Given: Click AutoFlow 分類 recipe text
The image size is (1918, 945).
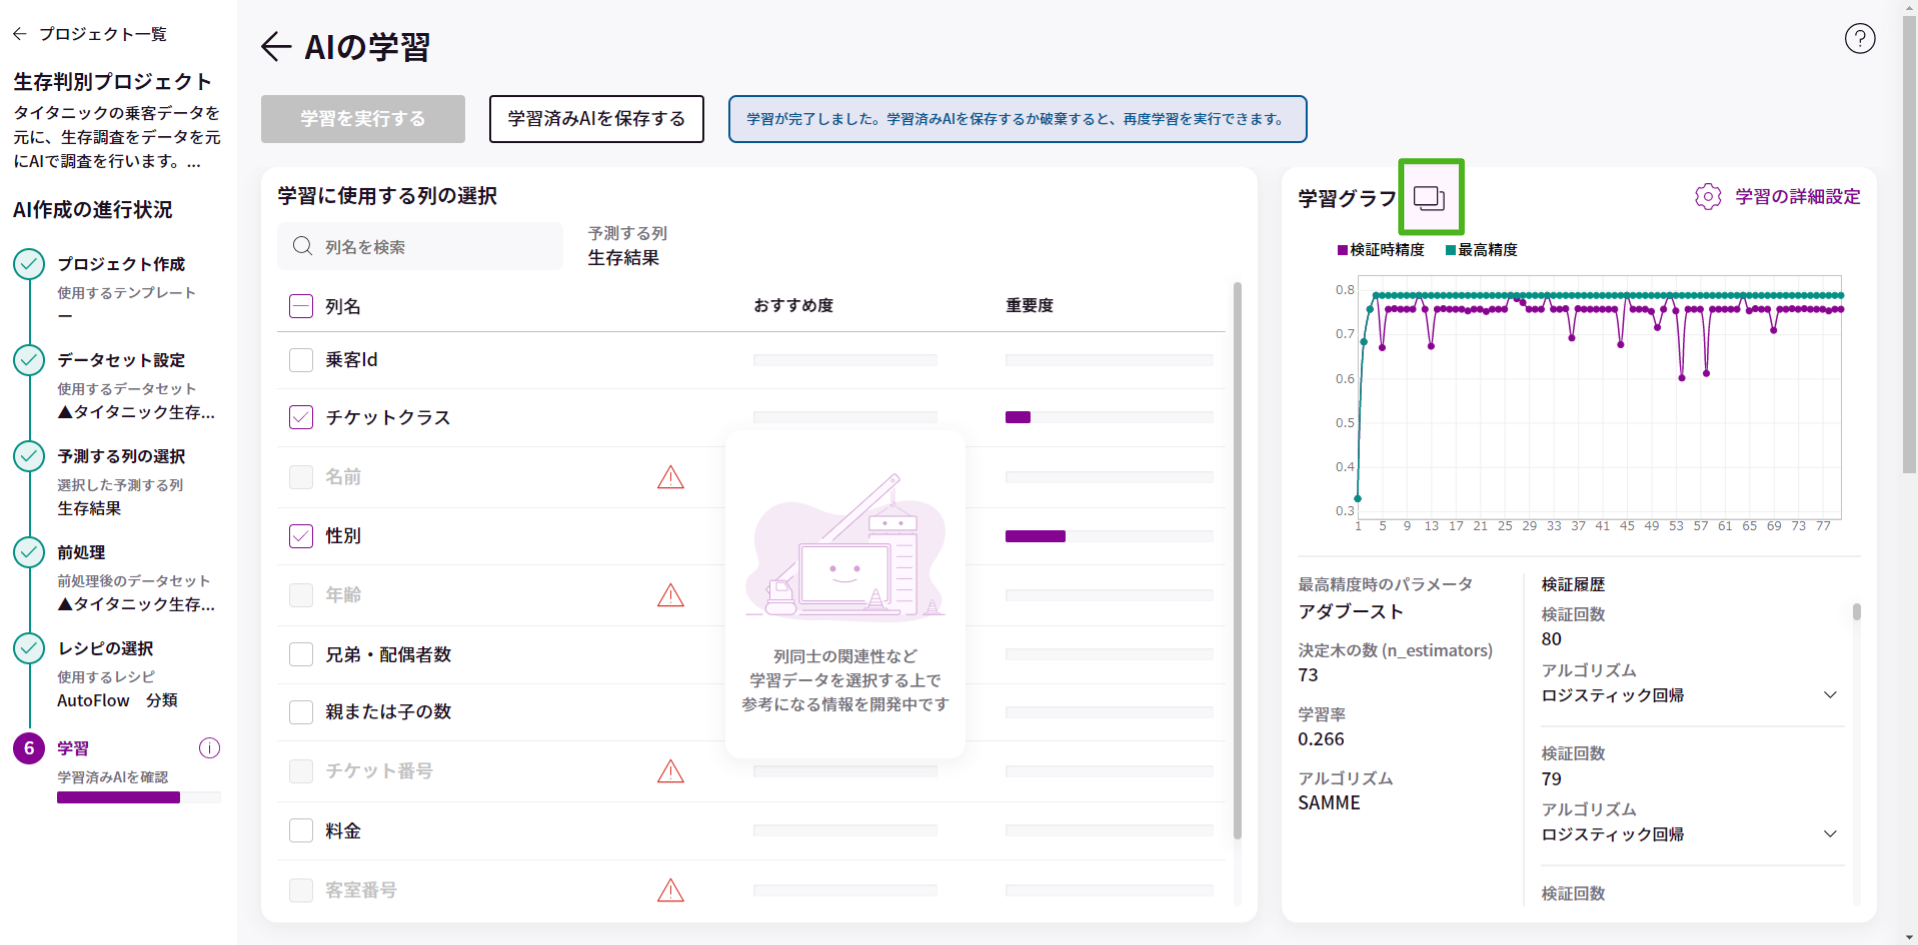Looking at the screenshot, I should (x=117, y=700).
